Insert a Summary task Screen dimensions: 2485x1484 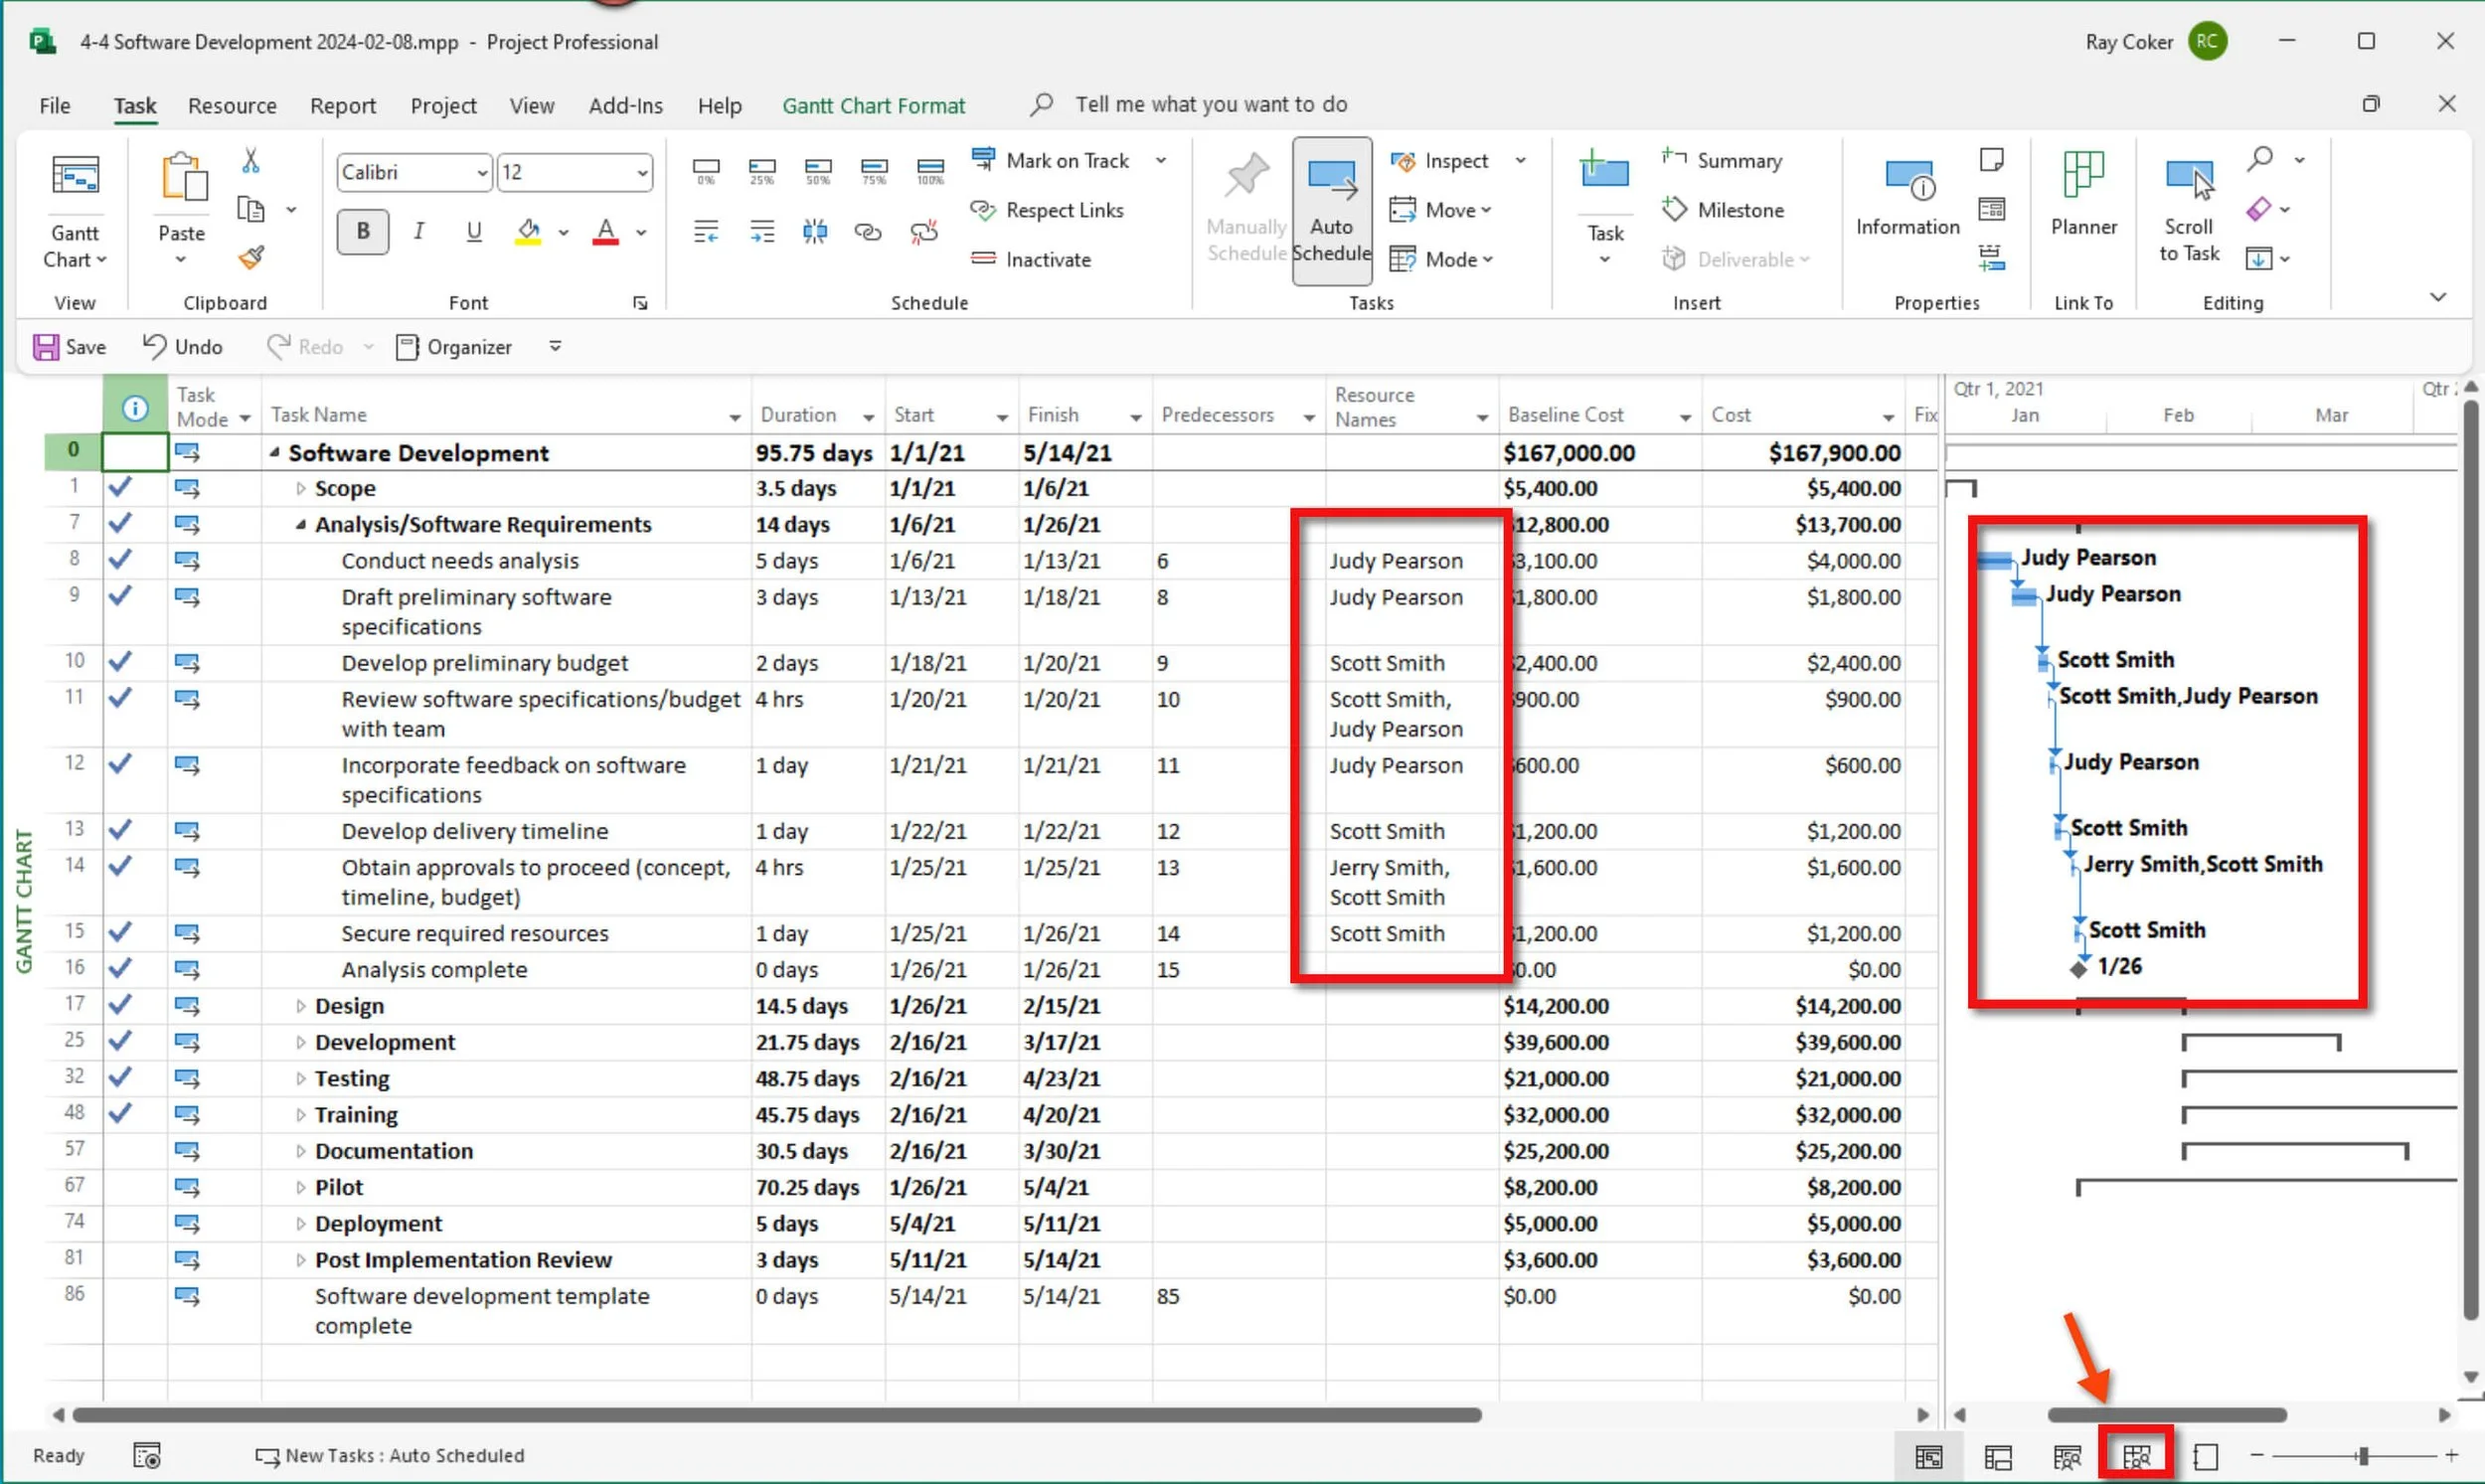[1721, 160]
